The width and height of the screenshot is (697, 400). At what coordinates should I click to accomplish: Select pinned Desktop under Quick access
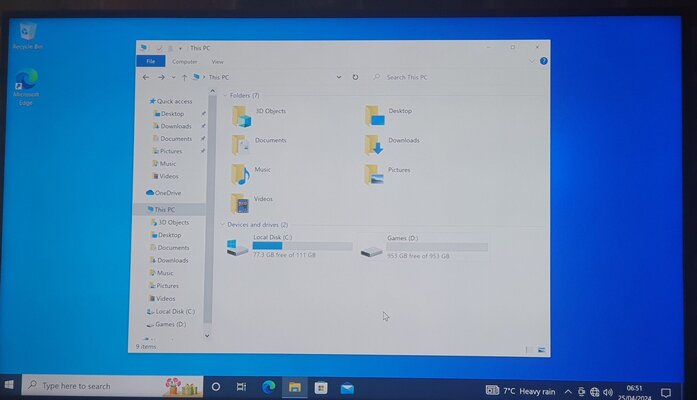point(169,114)
